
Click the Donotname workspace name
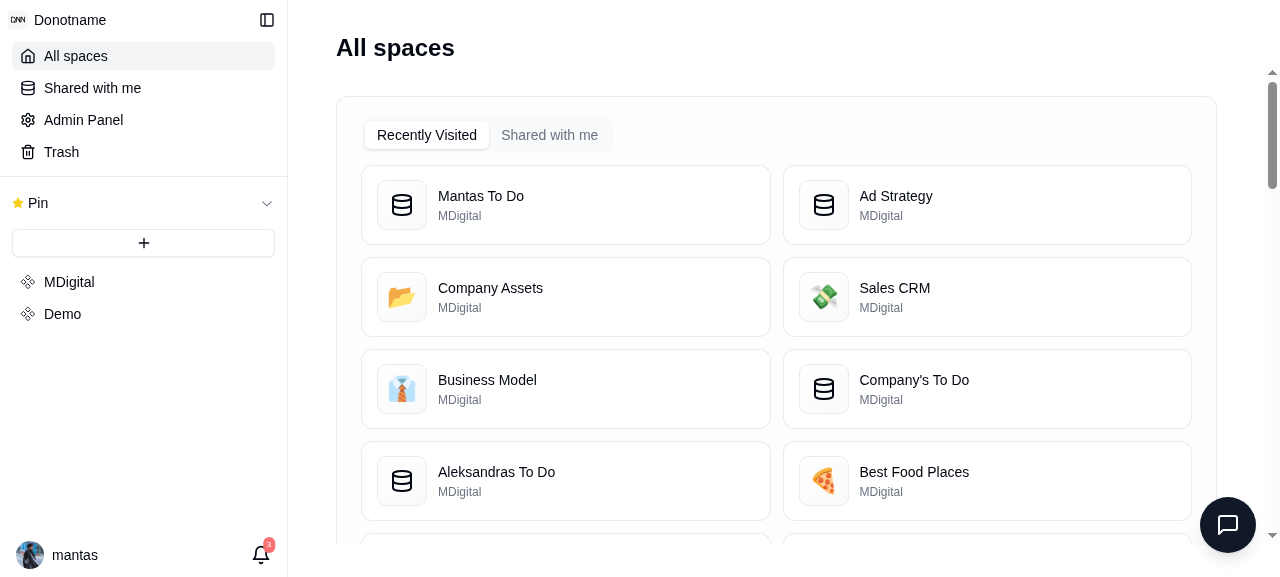tap(70, 20)
